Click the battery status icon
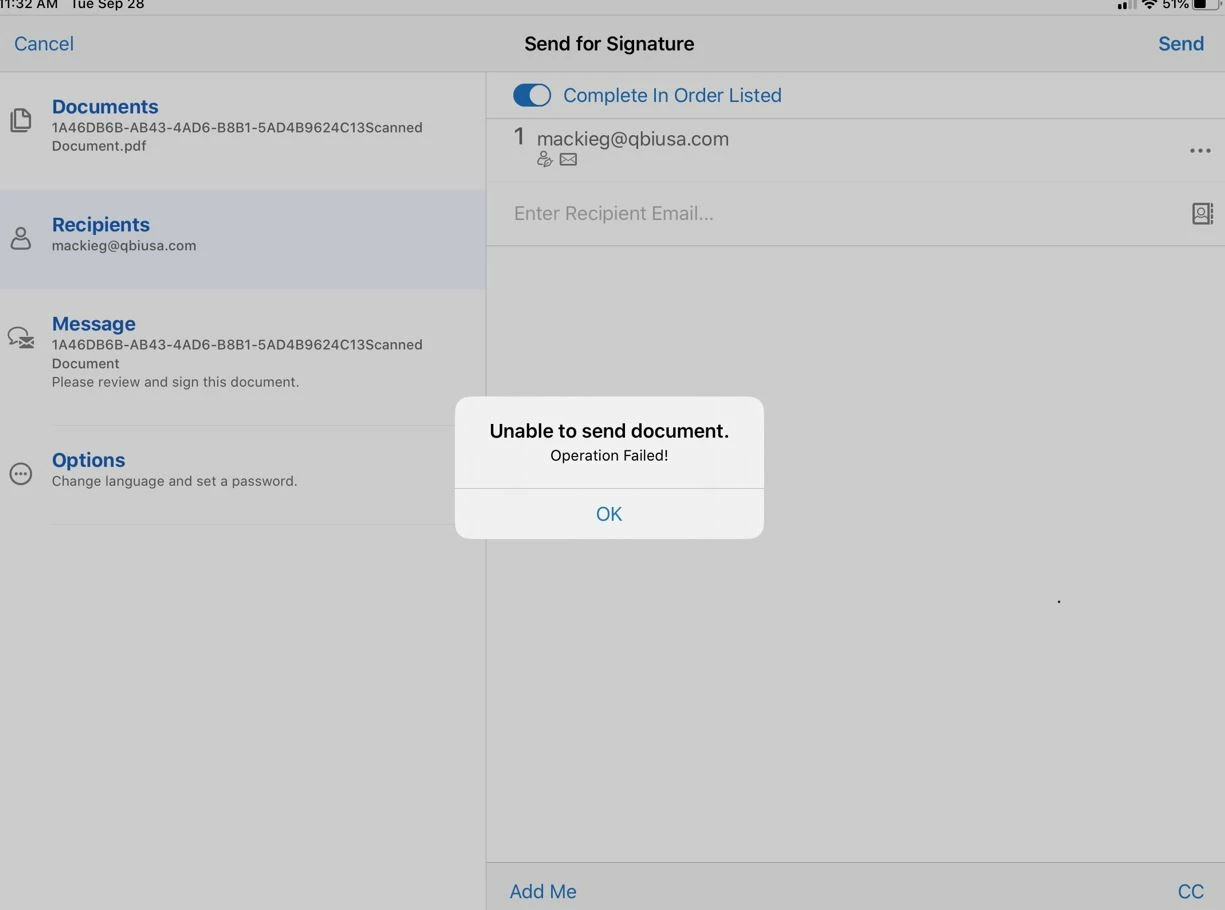1225x910 pixels. pyautogui.click(x=1207, y=5)
